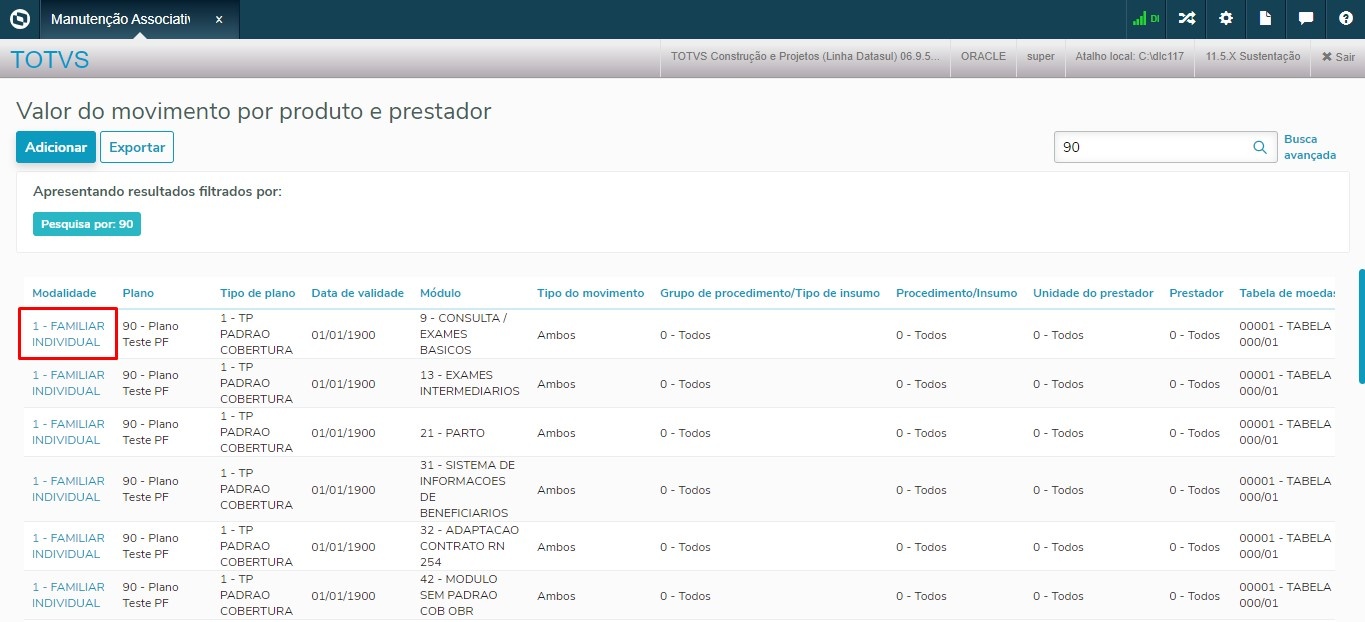Click the TOTVS circular logo icon
Image resolution: width=1365 pixels, height=622 pixels.
click(x=19, y=19)
